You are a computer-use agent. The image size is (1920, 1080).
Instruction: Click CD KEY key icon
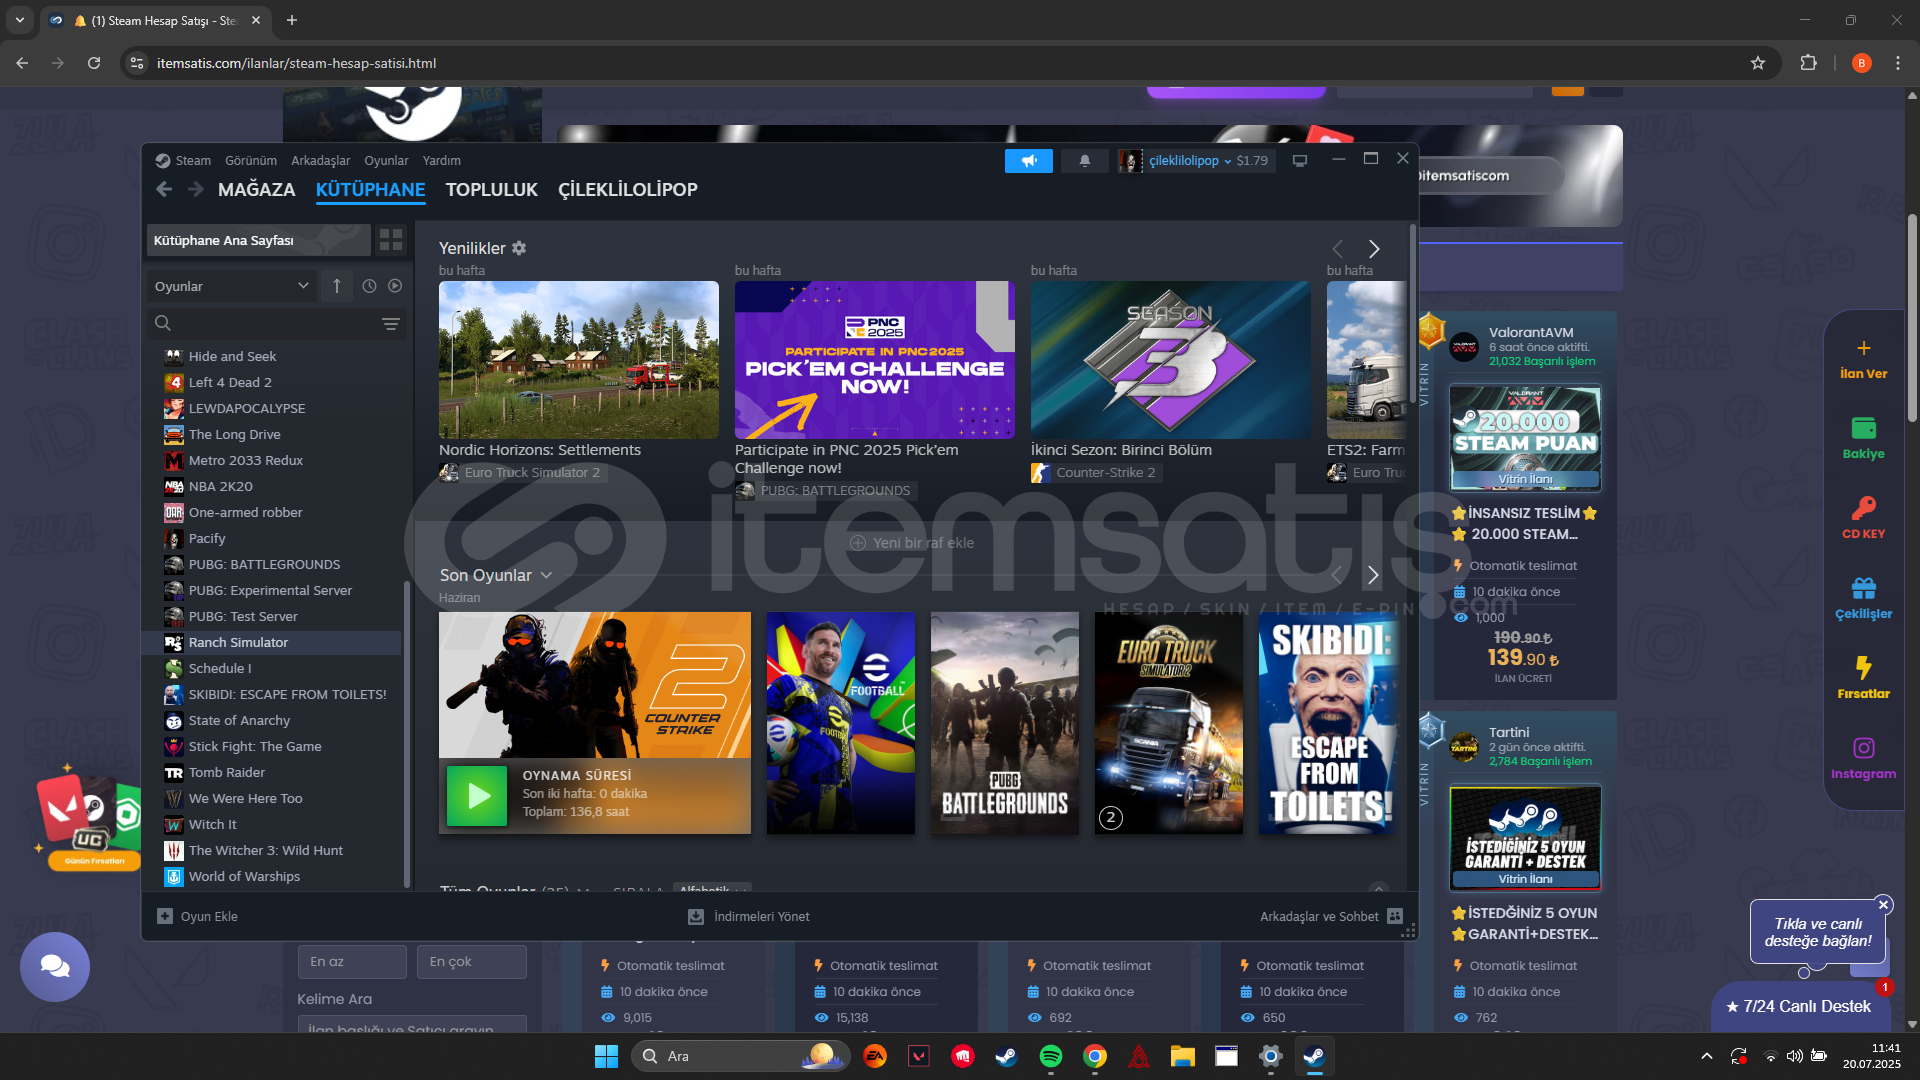coord(1864,508)
